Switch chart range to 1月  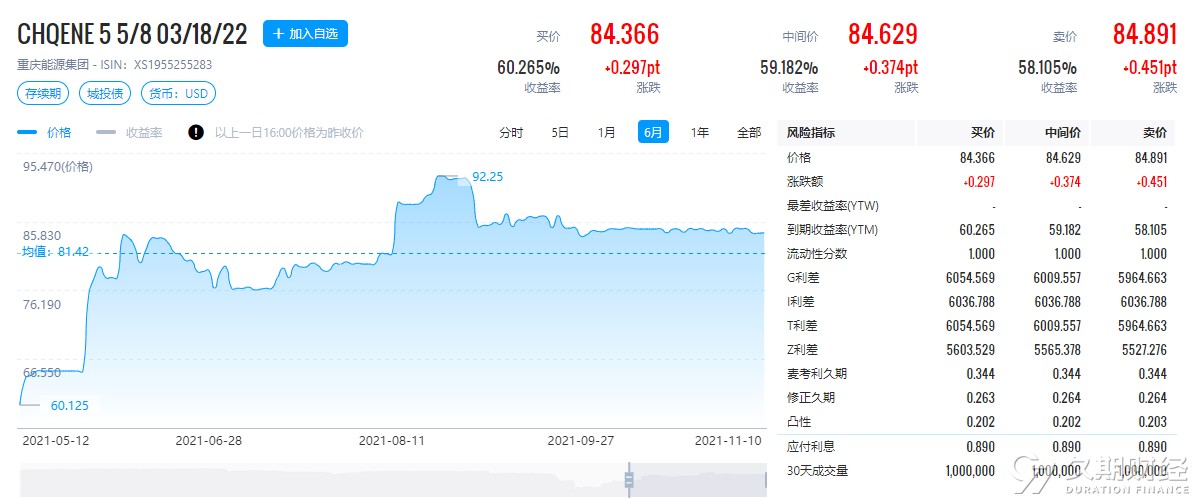click(606, 133)
